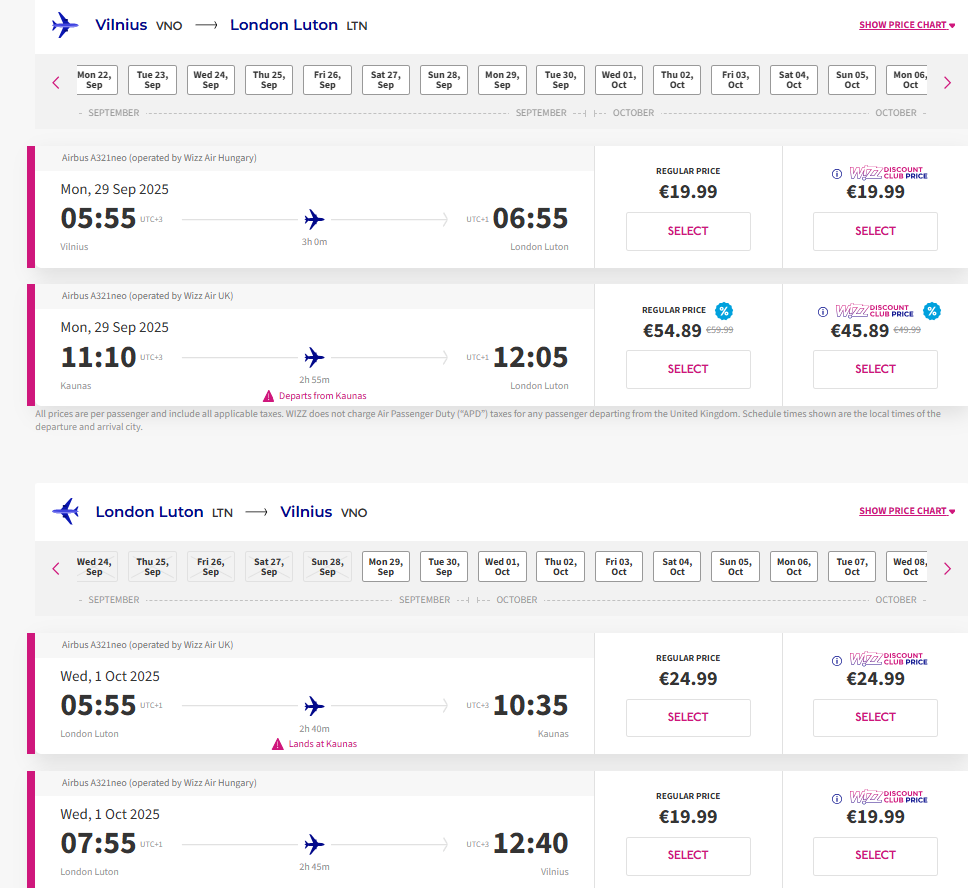Click the regular price percent discount badge €54.89
968x888 pixels.
click(724, 311)
